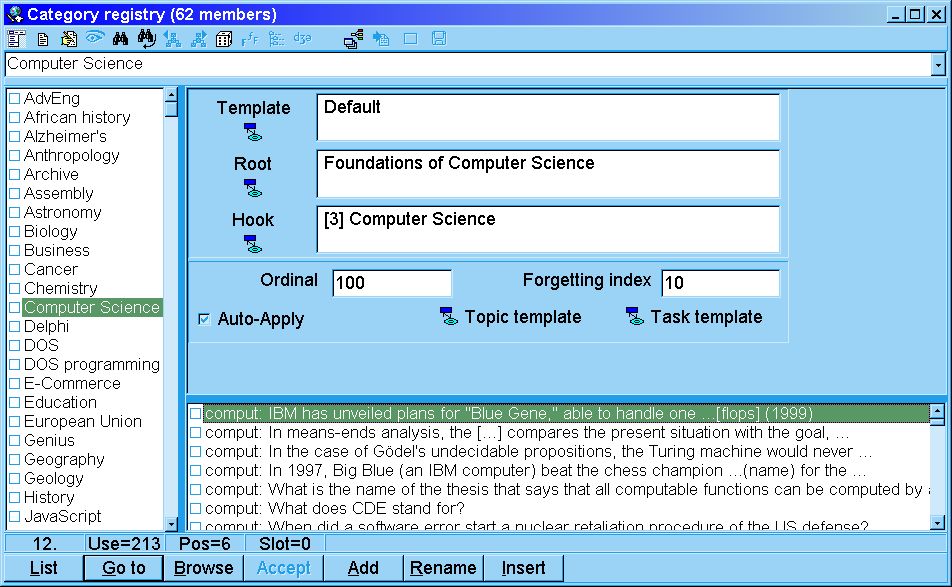Toggle the Auto-Apply checkbox
This screenshot has width=952, height=587.
[205, 319]
